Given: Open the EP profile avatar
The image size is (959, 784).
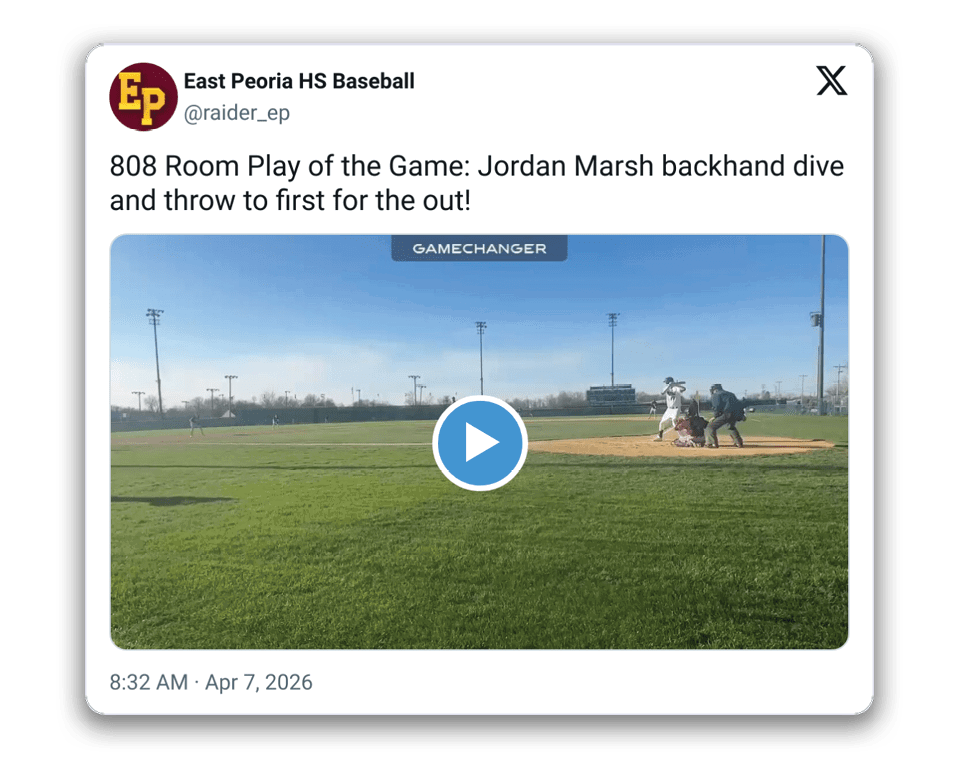Looking at the screenshot, I should click(x=144, y=97).
